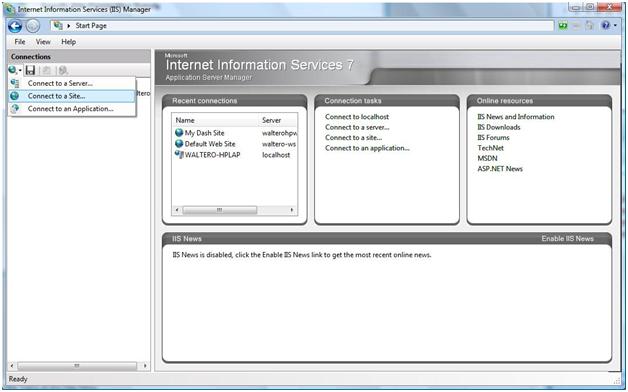This screenshot has height=392, width=628.
Task: Click the Start Page address bar field
Action: click(302, 26)
